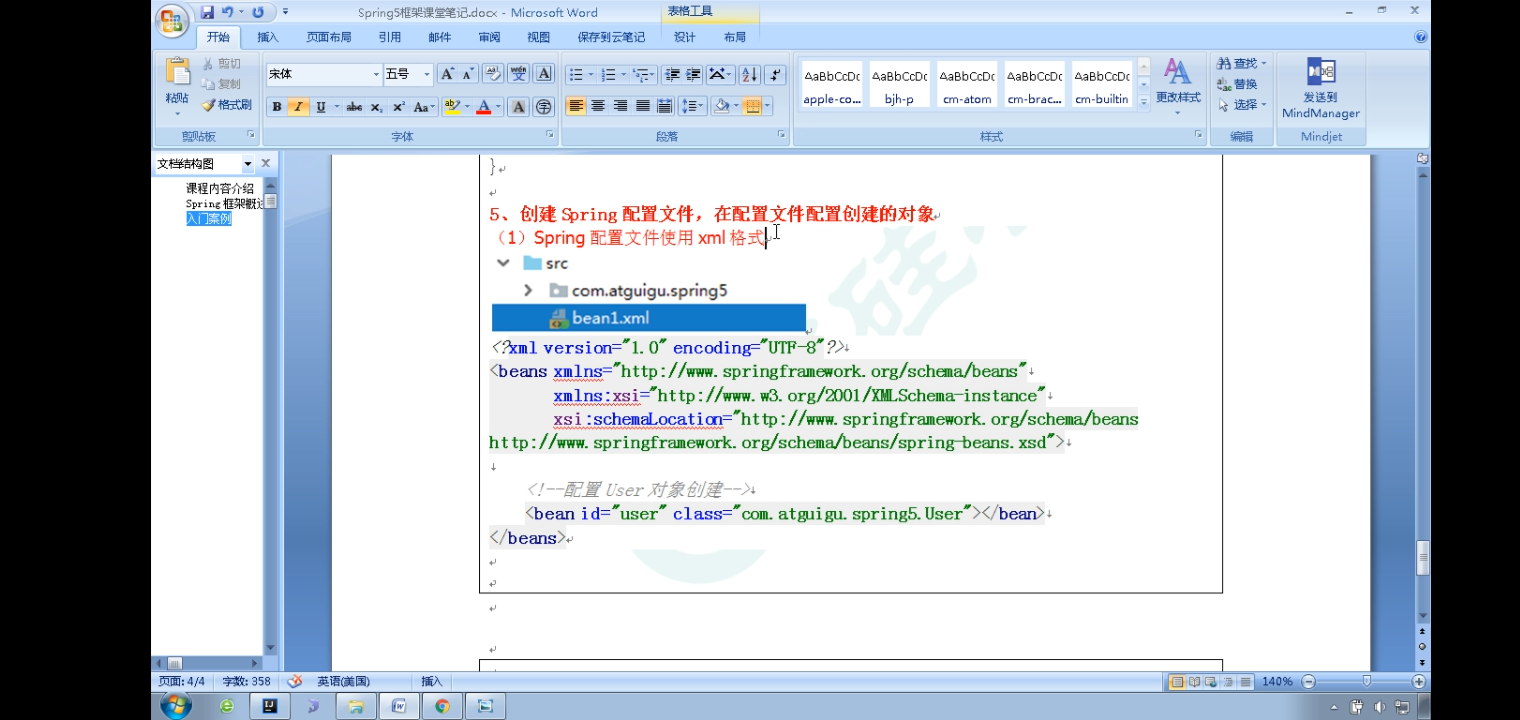This screenshot has width=1520, height=720.
Task: Decrease the paragraph indent
Action: click(x=670, y=75)
